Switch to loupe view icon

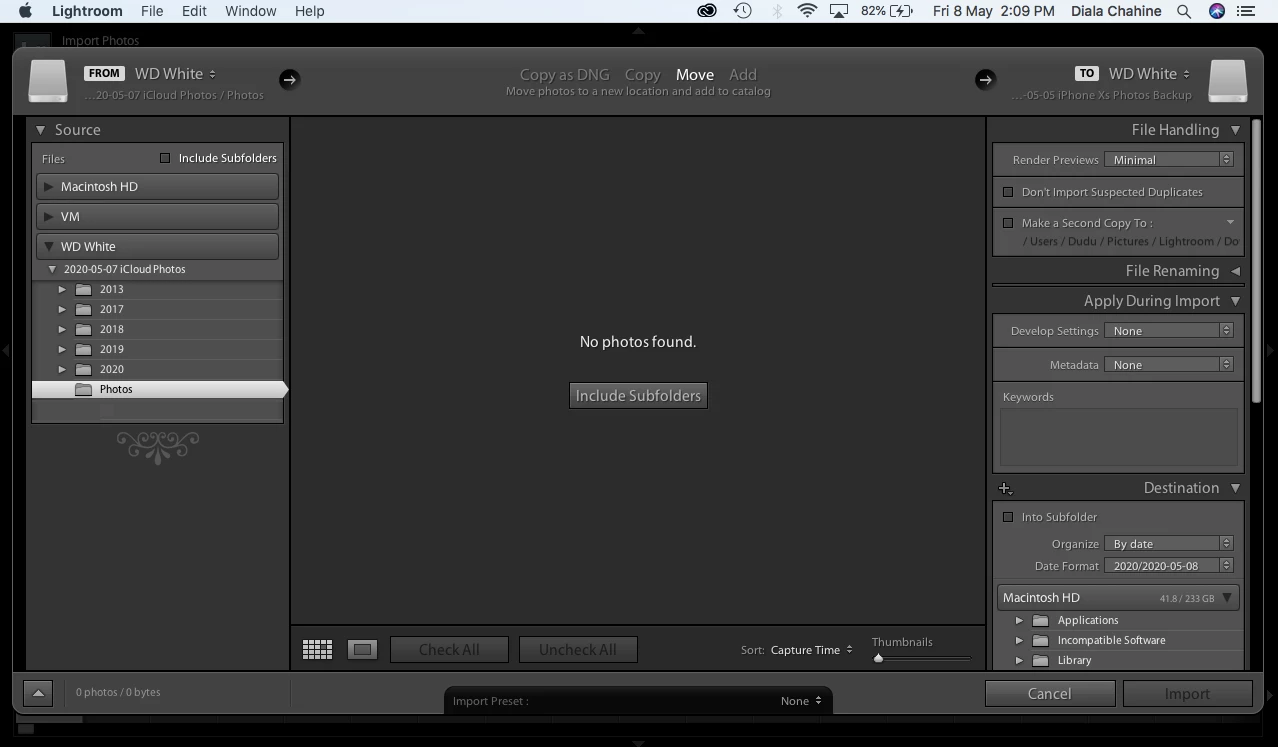[362, 650]
